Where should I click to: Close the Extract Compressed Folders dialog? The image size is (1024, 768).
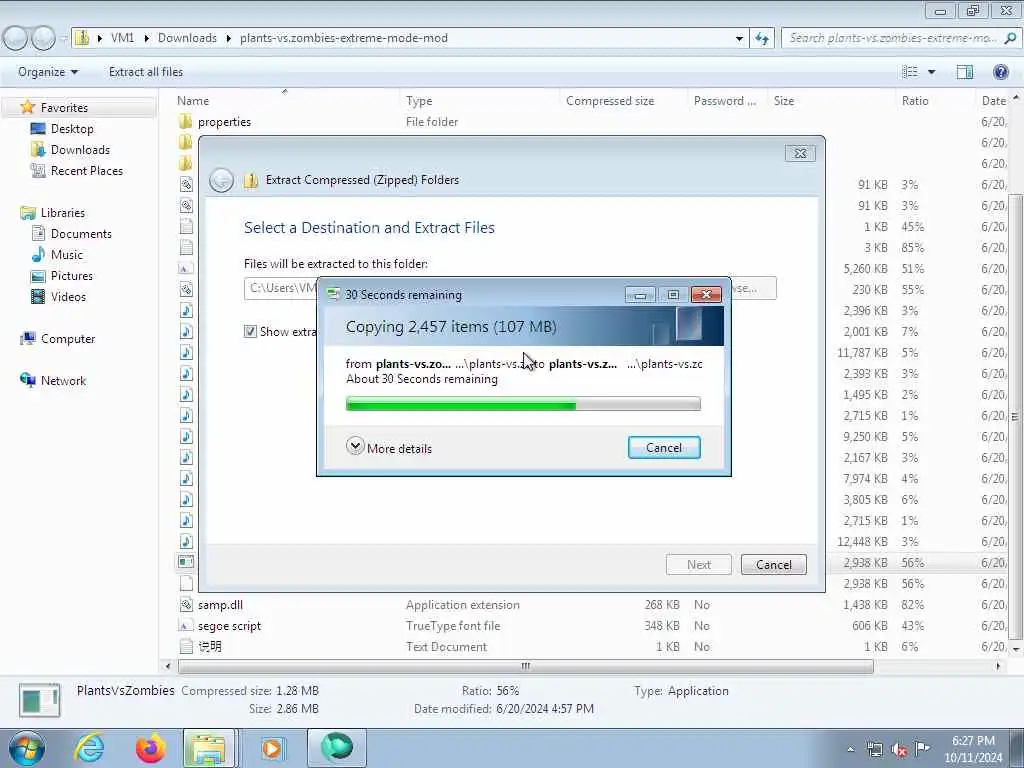click(800, 153)
